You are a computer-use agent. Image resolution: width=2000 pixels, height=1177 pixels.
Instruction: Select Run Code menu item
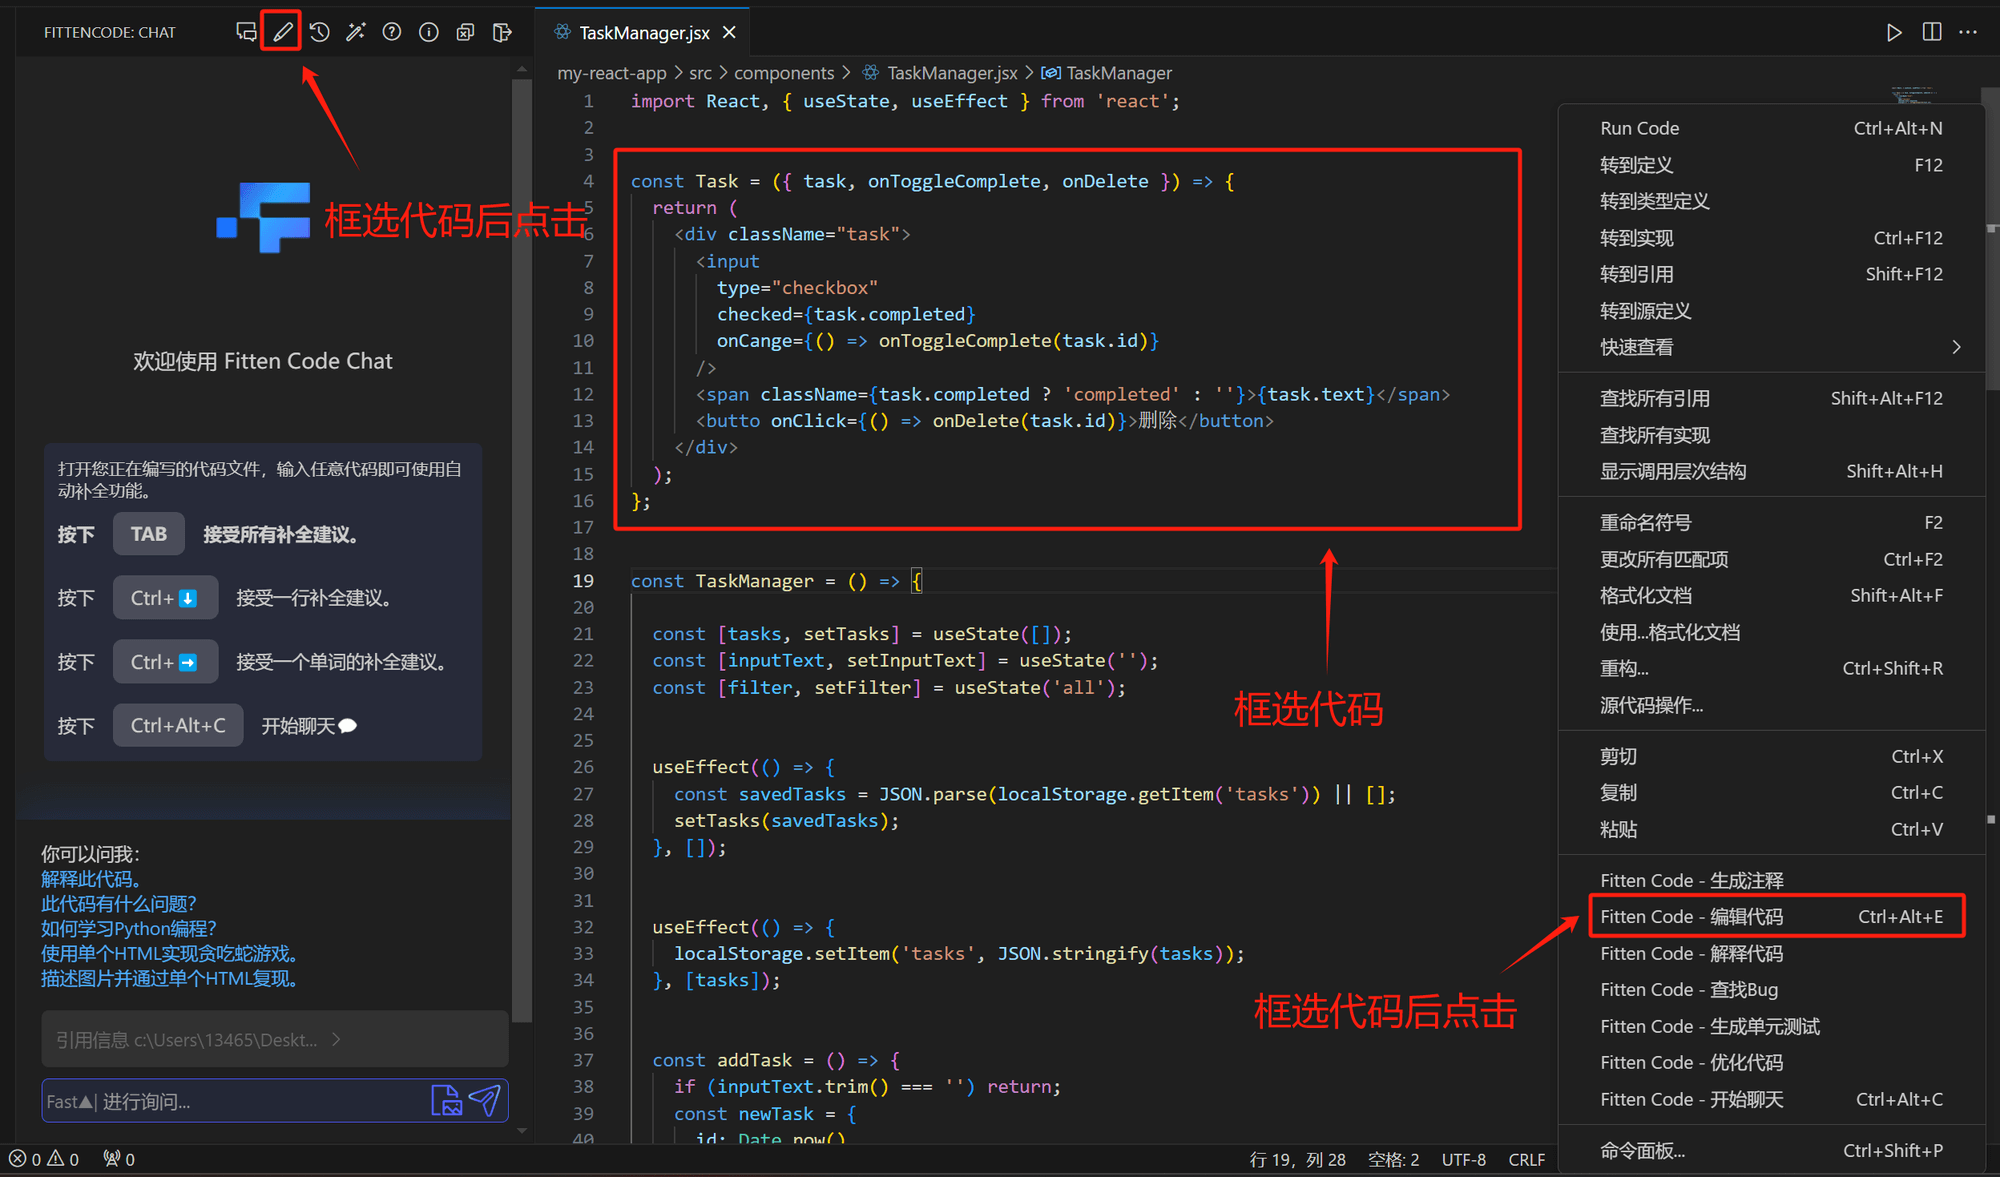coord(1771,128)
